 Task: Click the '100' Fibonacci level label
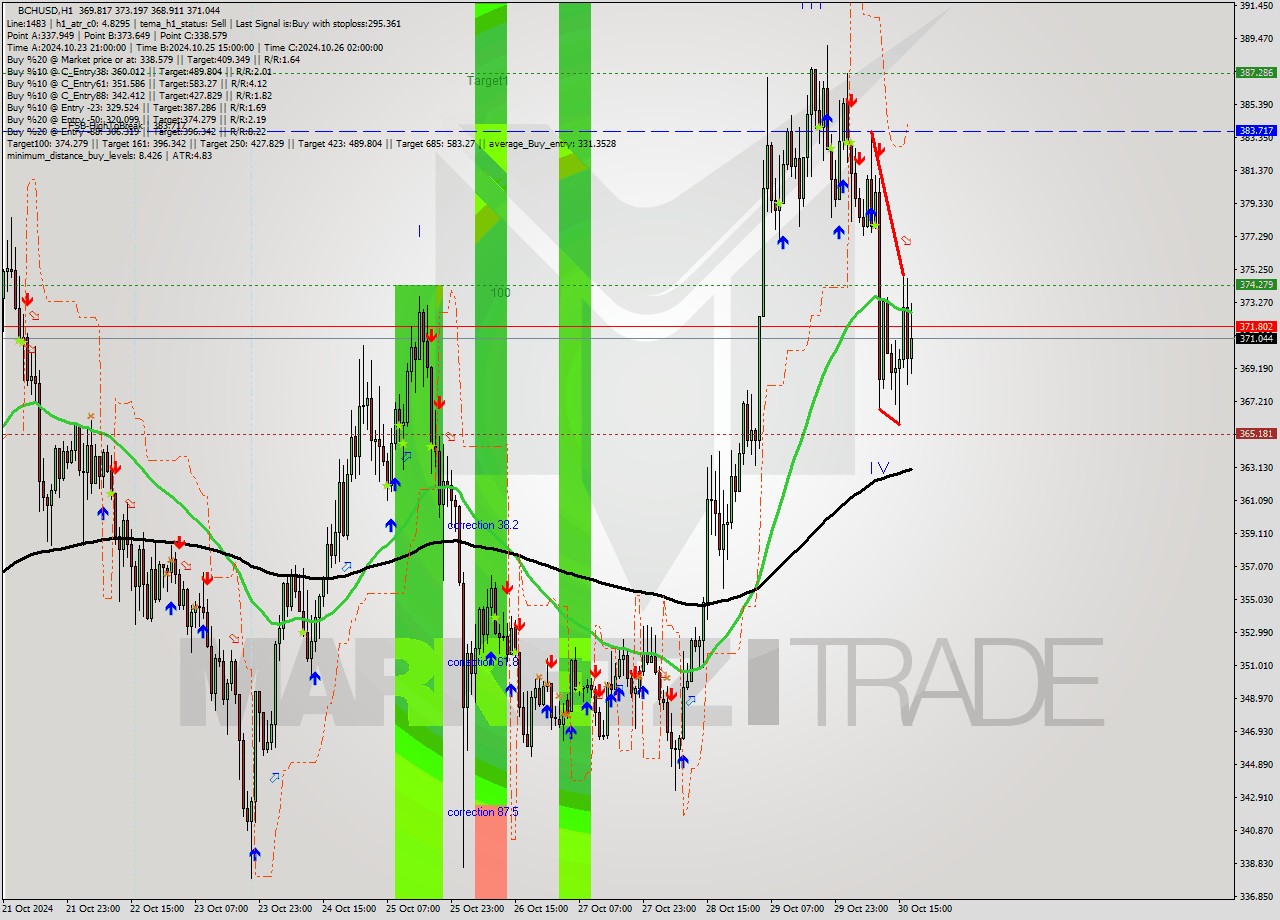click(501, 293)
